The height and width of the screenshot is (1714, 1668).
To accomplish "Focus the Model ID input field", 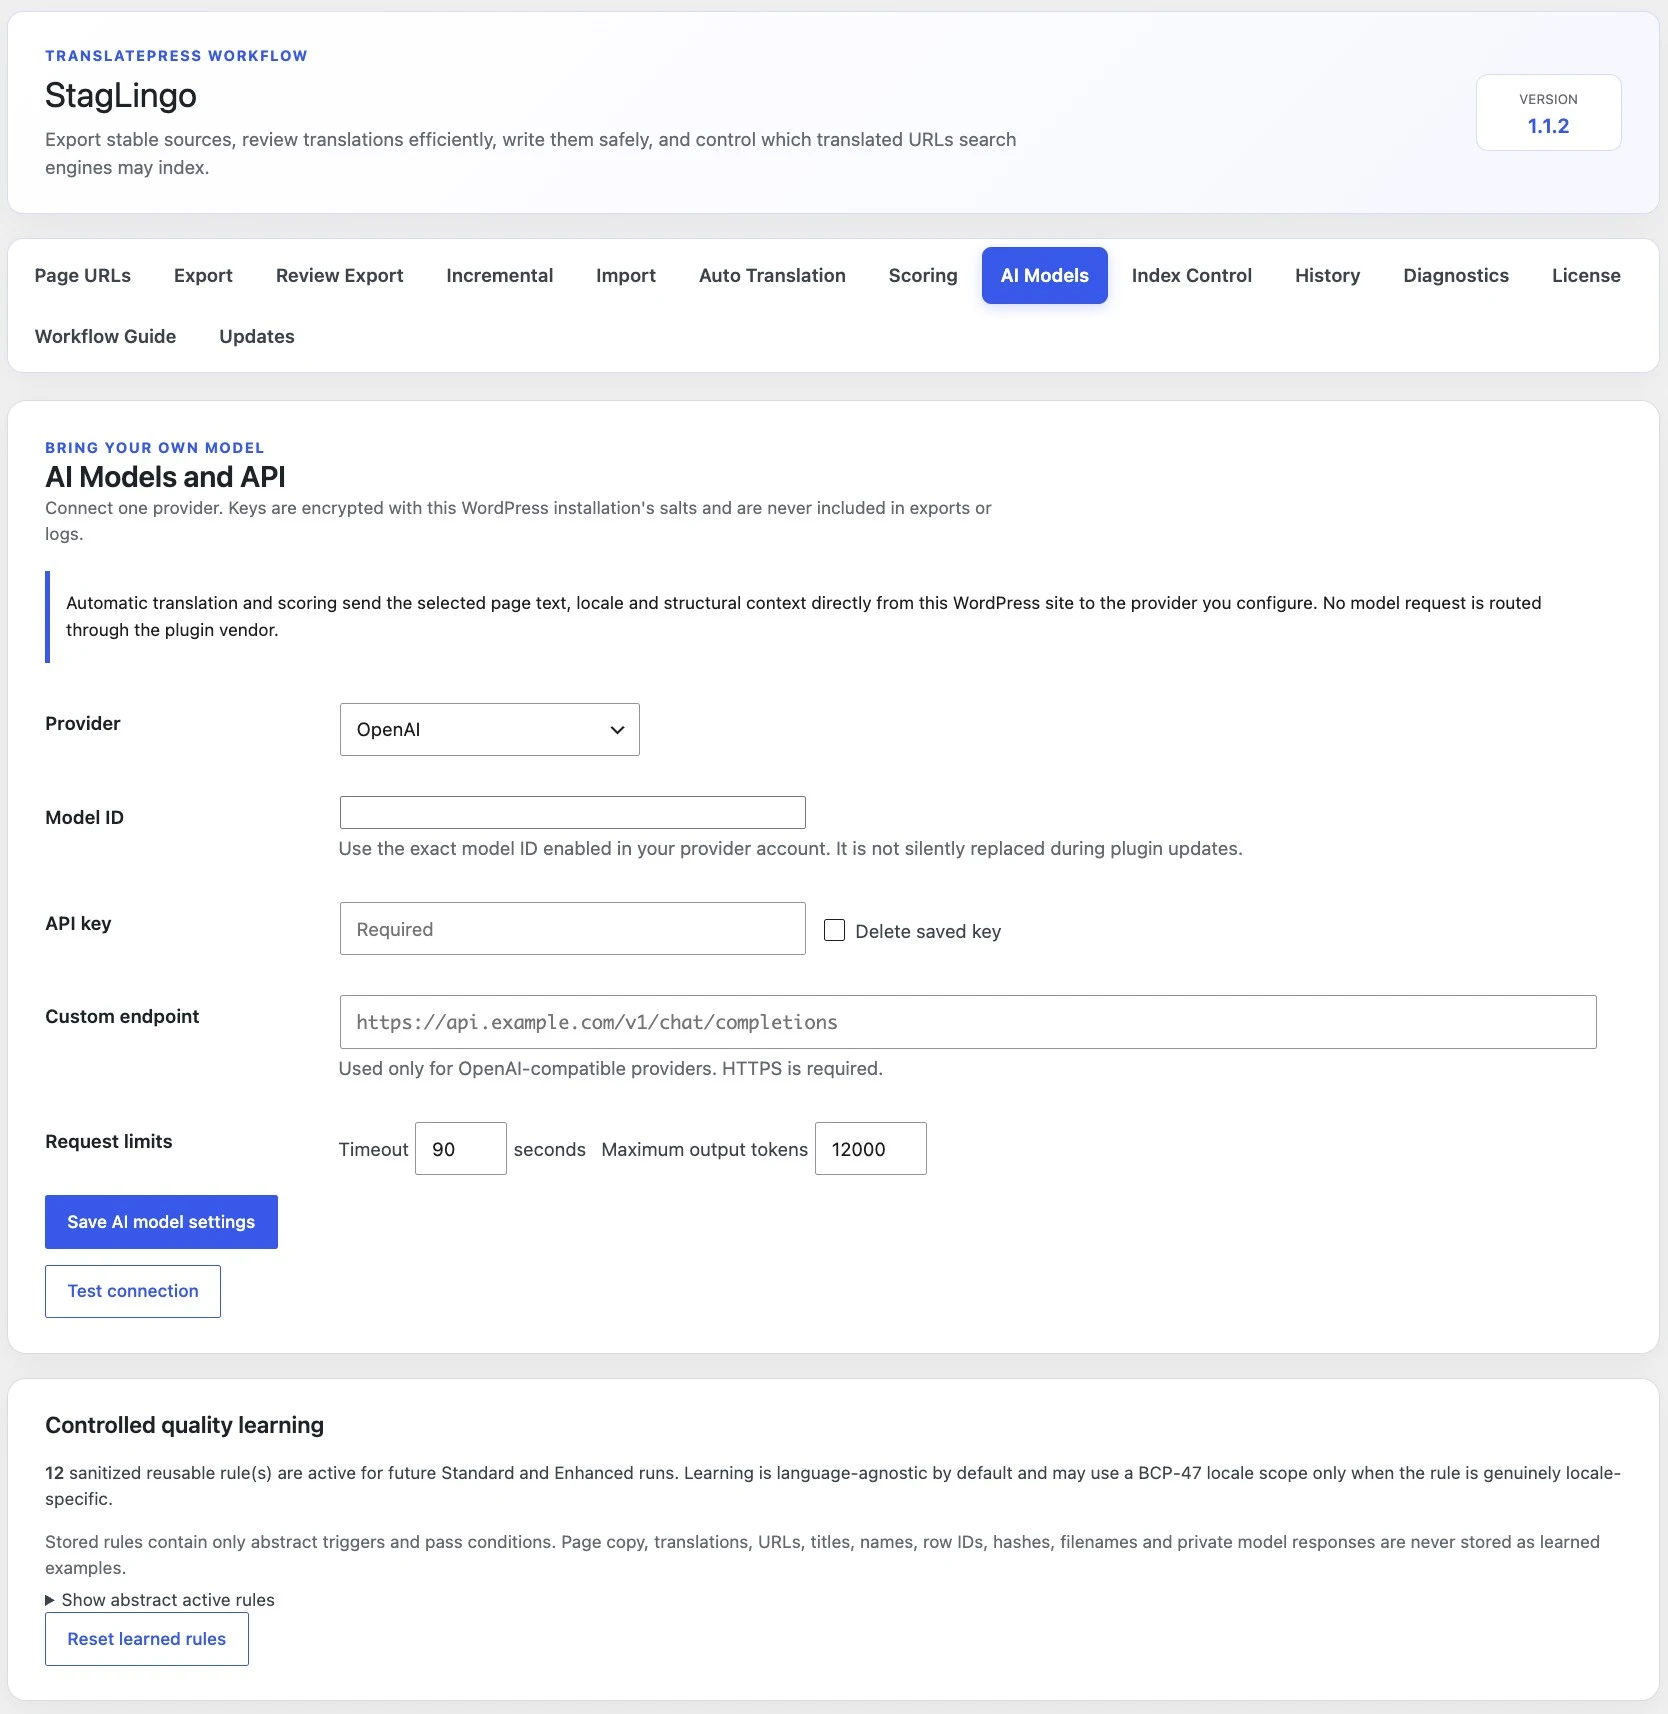I will pos(573,812).
